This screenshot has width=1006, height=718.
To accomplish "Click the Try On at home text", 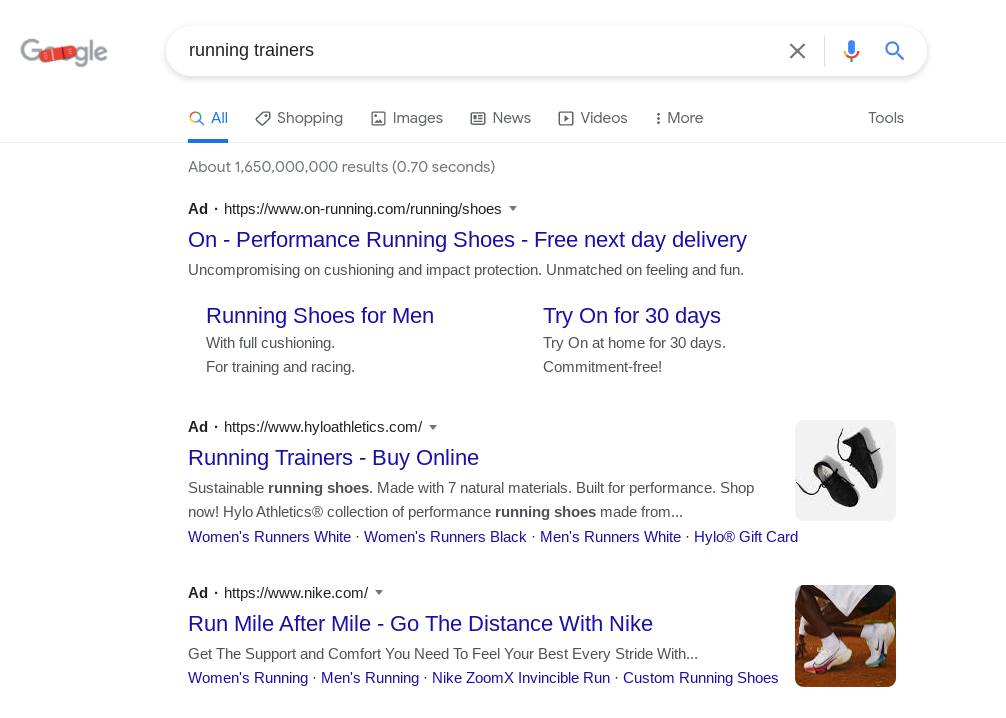I will pos(635,343).
